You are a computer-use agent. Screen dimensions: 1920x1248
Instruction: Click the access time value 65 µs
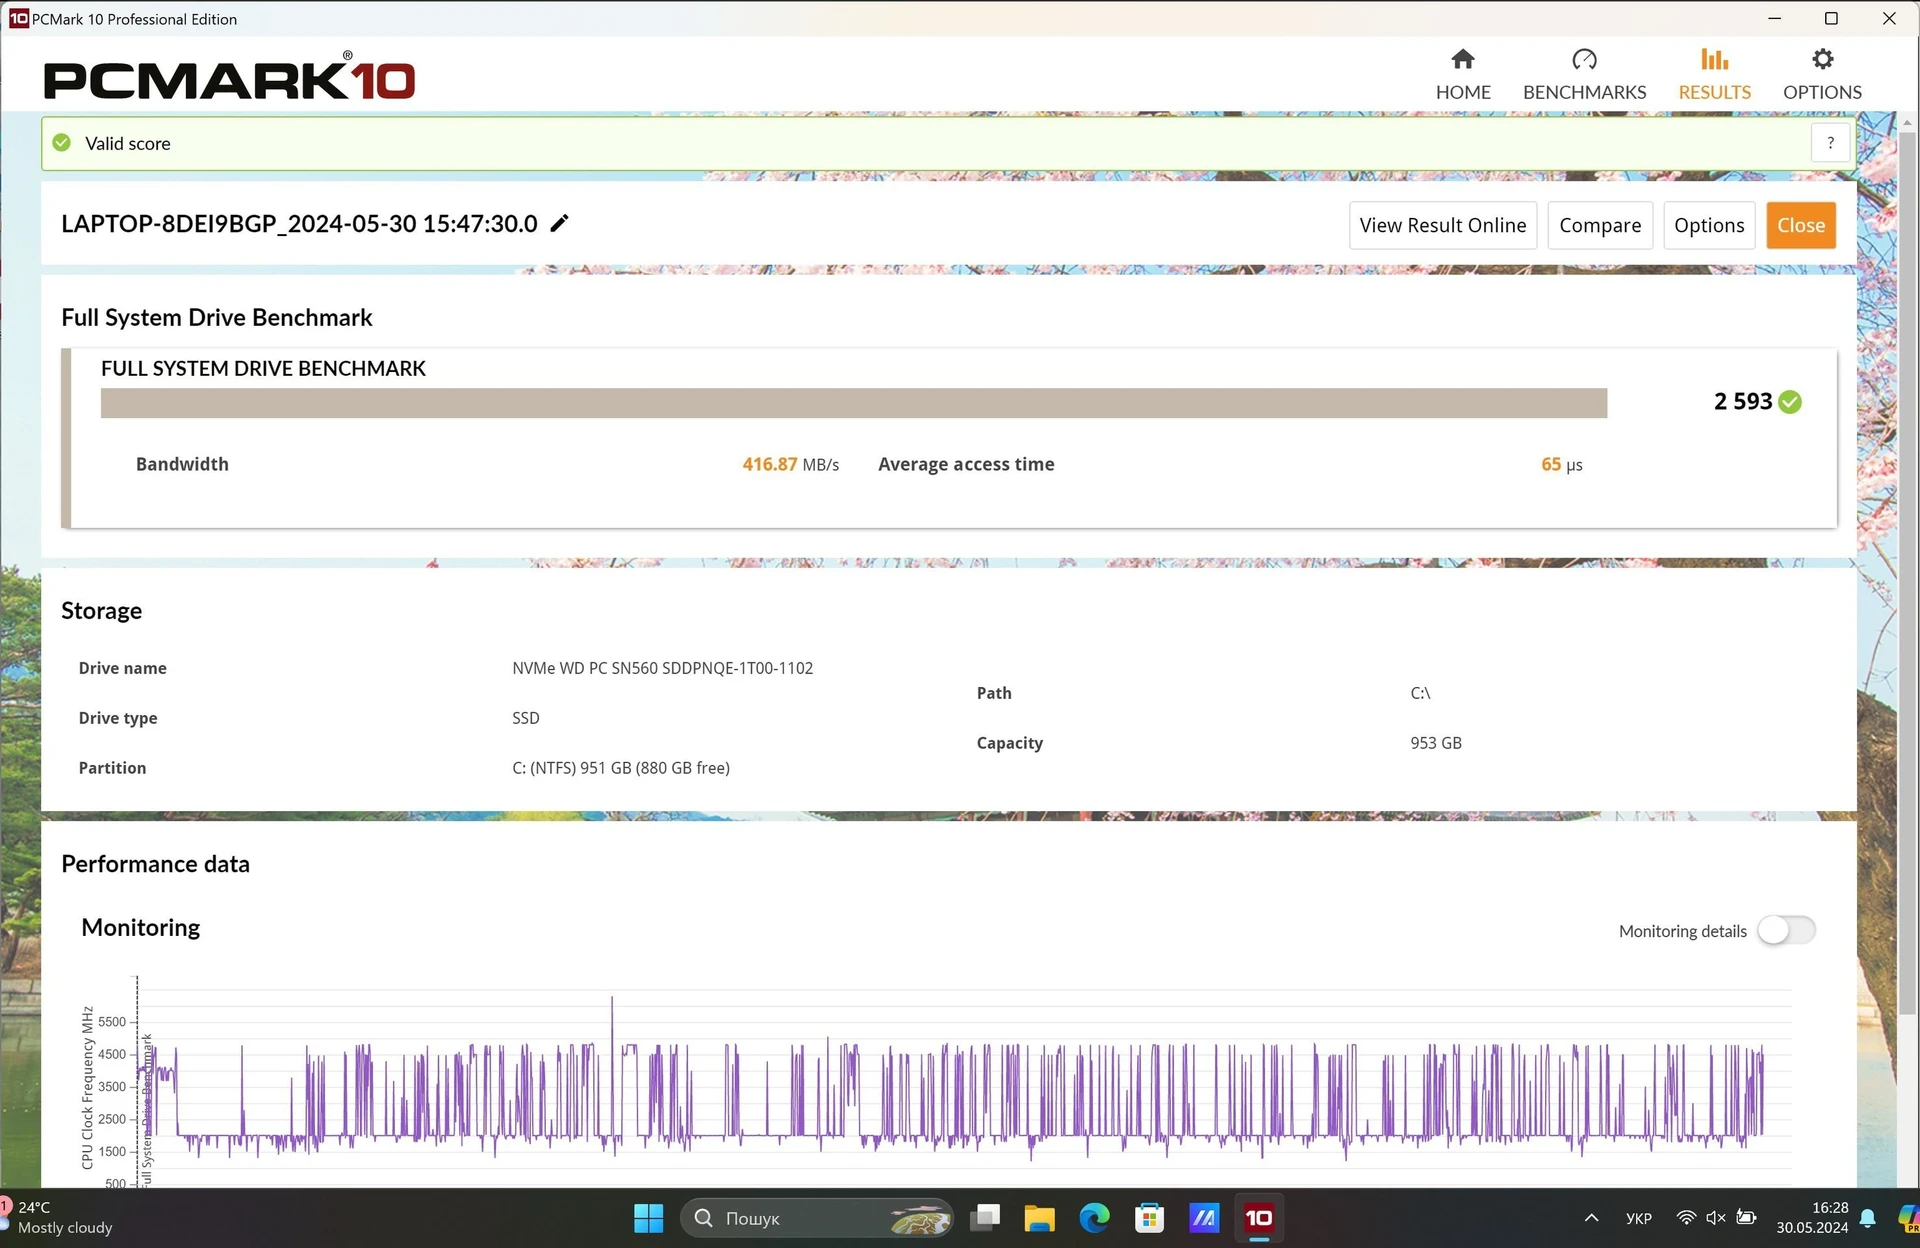[1561, 464]
